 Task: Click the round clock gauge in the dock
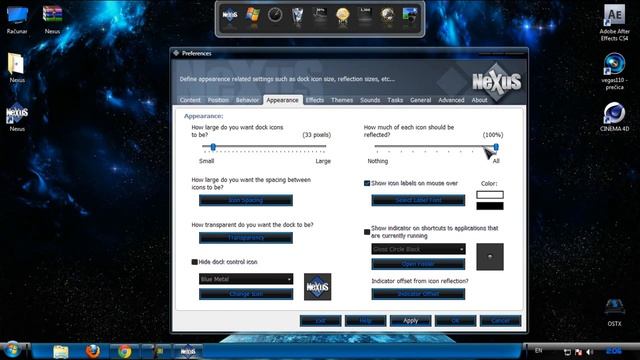[x=275, y=16]
